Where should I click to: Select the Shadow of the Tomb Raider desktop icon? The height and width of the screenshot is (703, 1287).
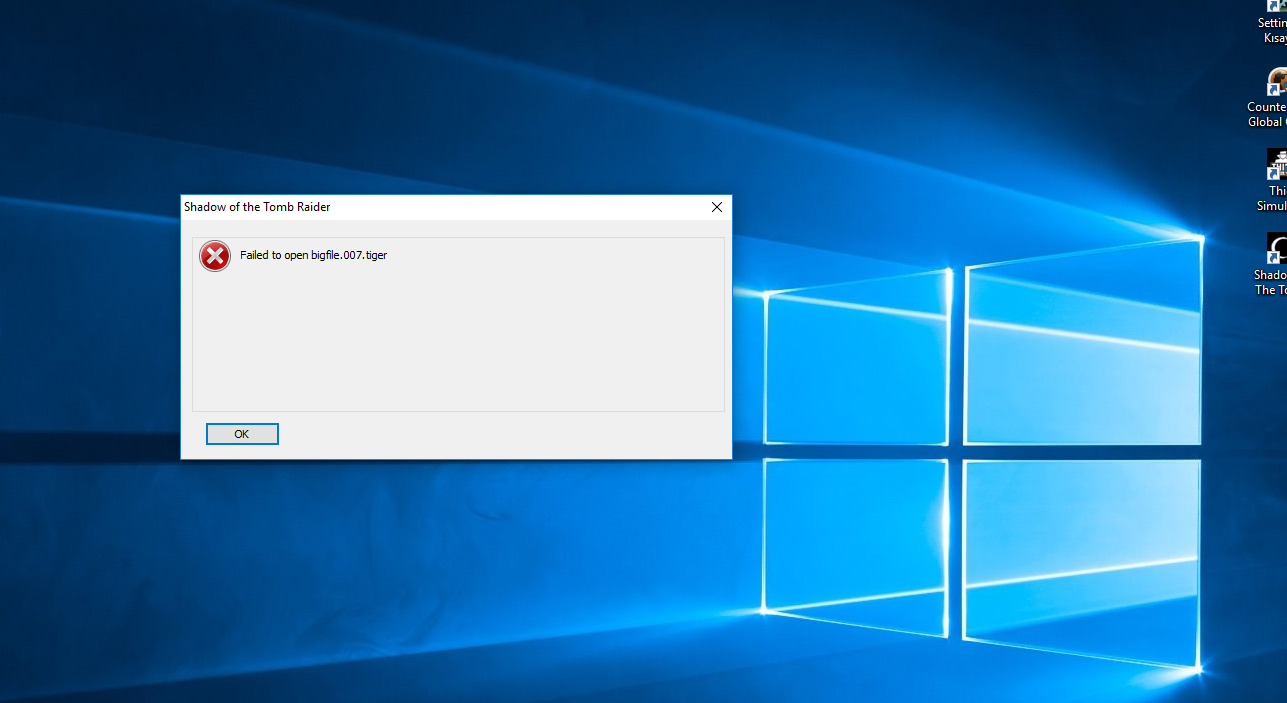[1277, 248]
